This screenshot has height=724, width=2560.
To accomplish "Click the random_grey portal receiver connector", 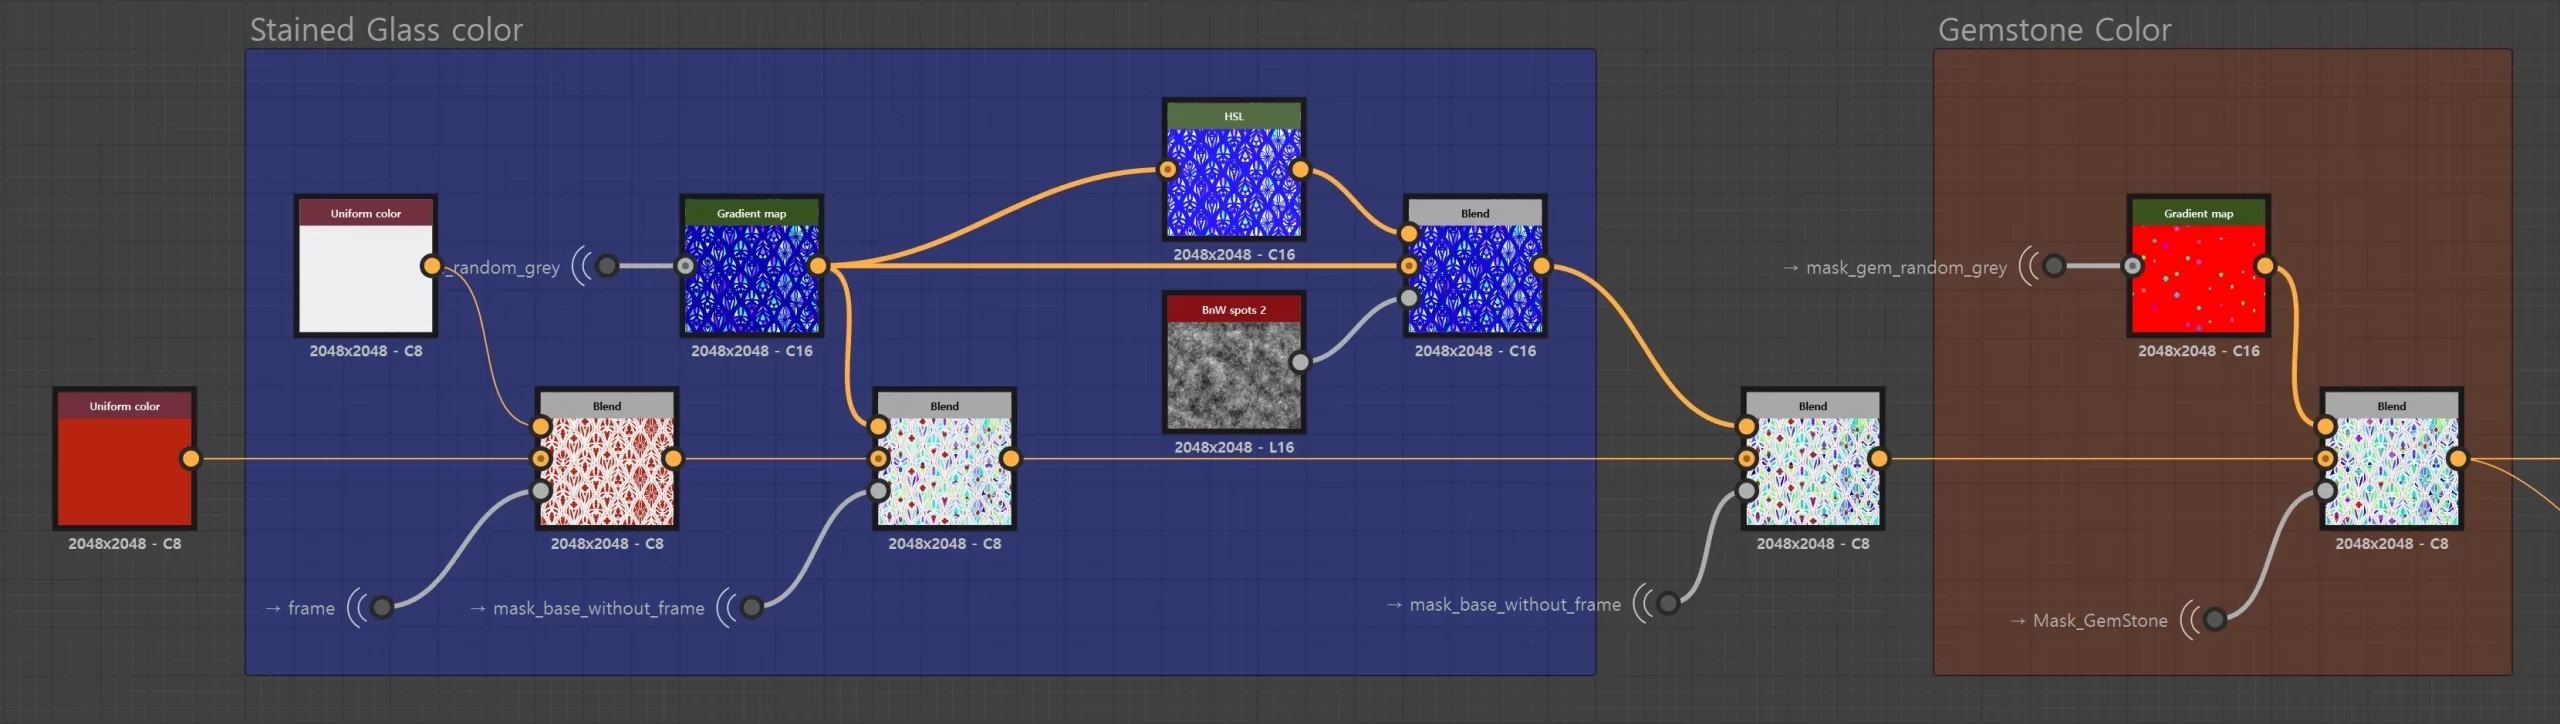I will pyautogui.click(x=606, y=266).
